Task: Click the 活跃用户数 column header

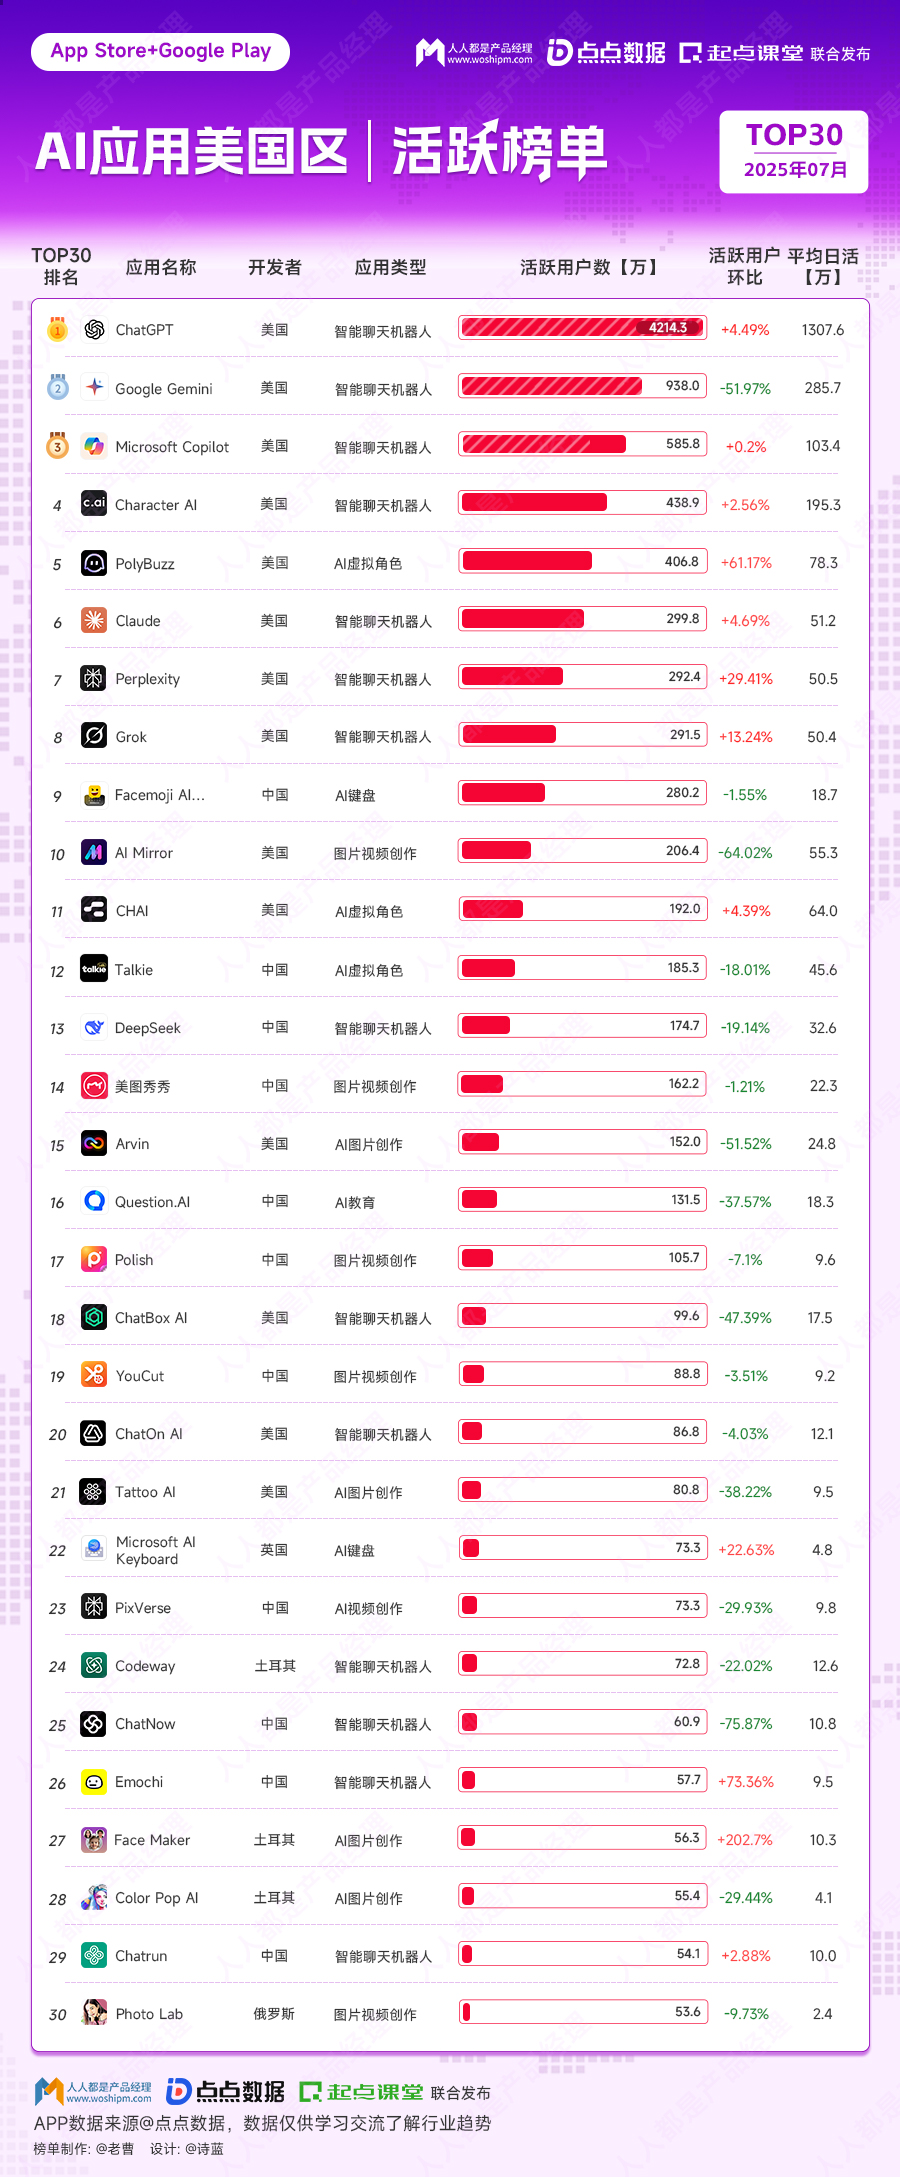Action: (589, 267)
